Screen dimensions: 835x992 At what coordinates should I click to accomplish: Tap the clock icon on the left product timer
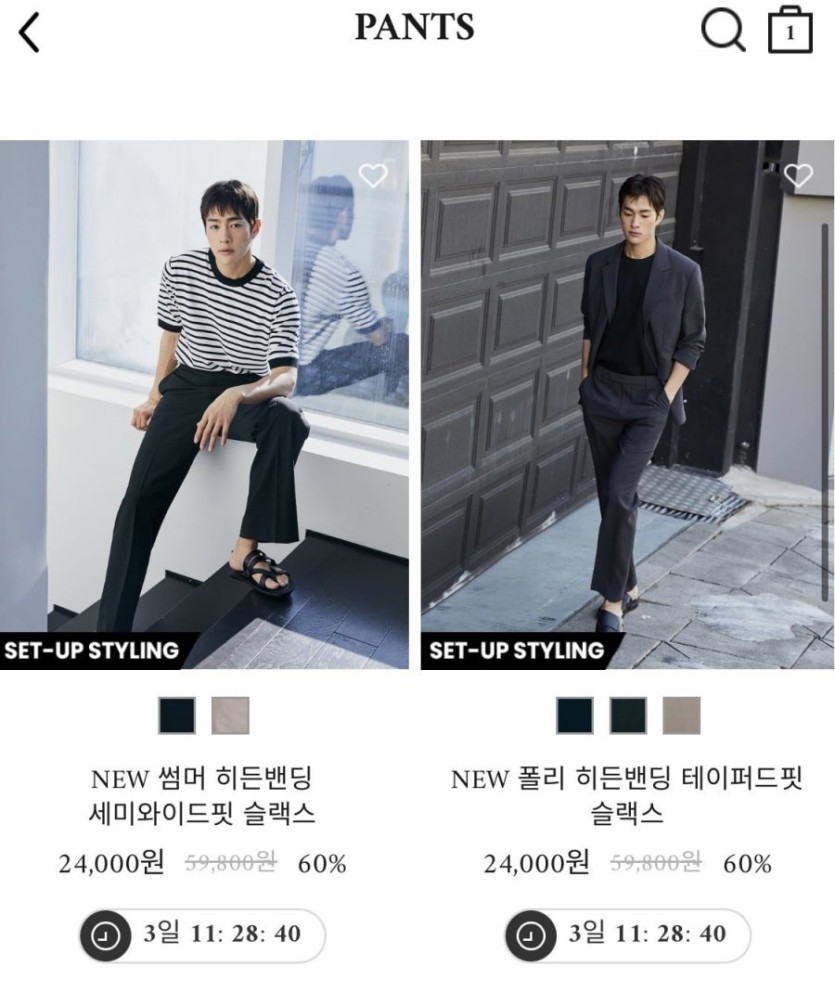(105, 935)
